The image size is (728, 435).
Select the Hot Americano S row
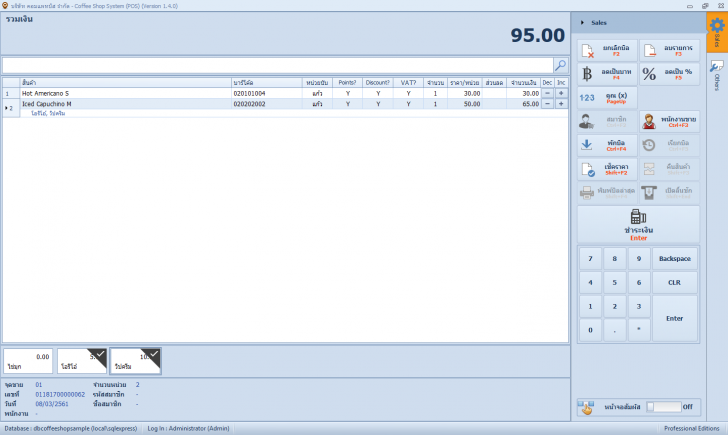point(285,93)
